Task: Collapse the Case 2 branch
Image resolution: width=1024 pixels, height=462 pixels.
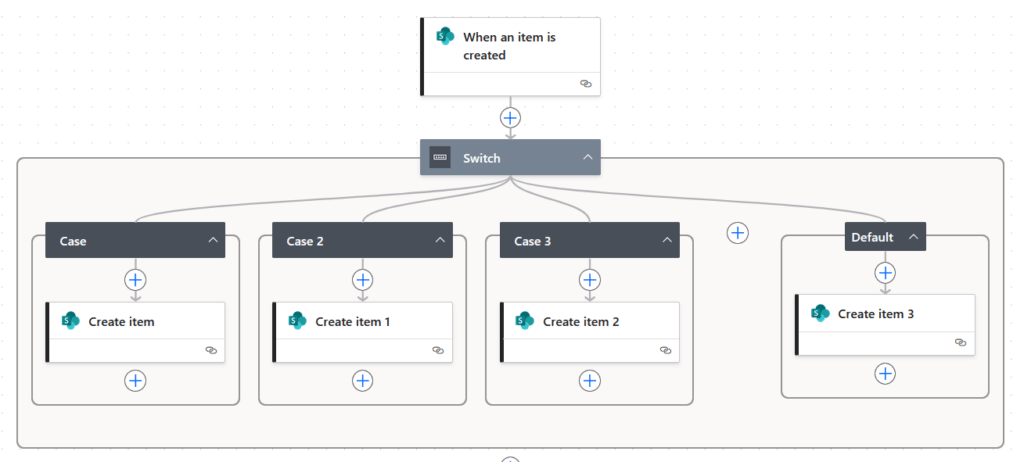Action: [440, 240]
